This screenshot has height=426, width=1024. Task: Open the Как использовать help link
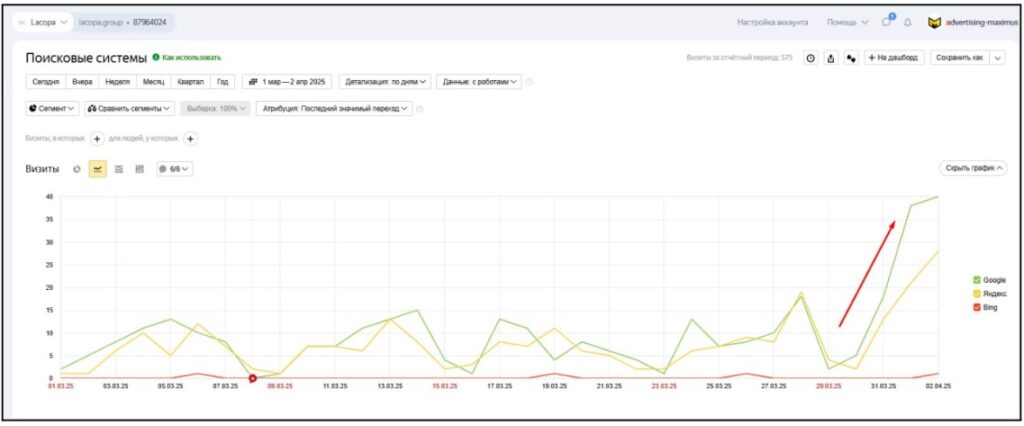pos(186,58)
